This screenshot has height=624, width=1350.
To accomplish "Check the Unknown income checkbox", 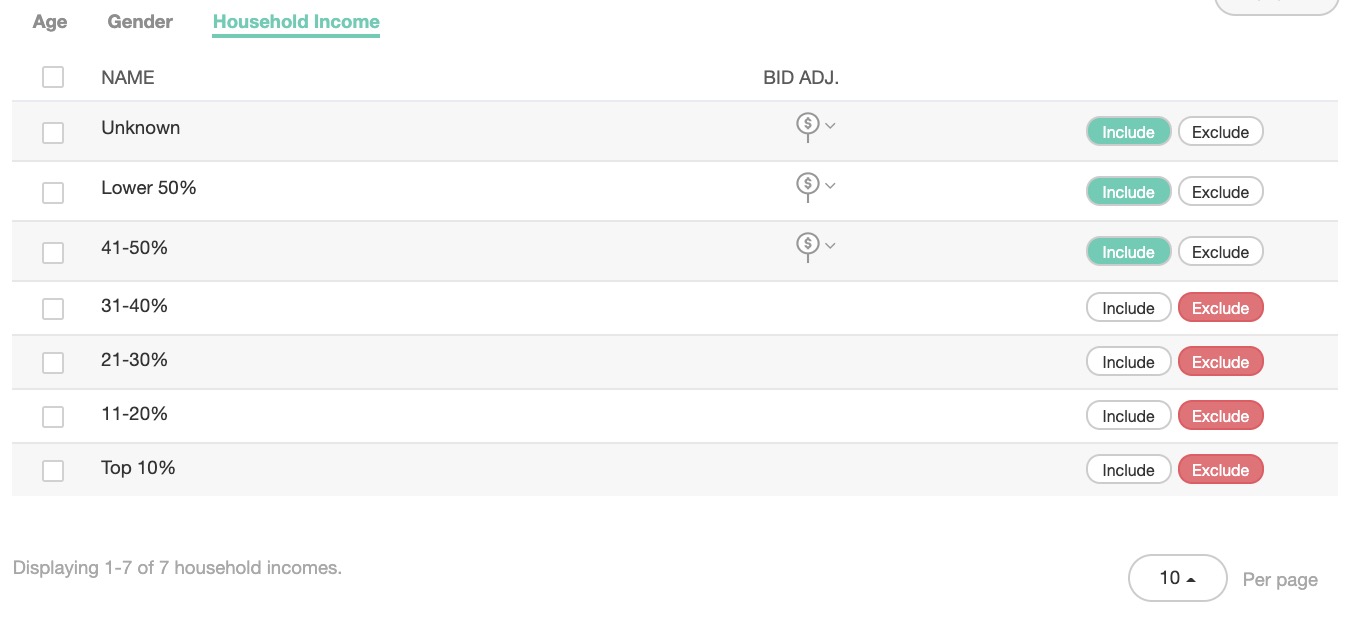I will point(53,132).
